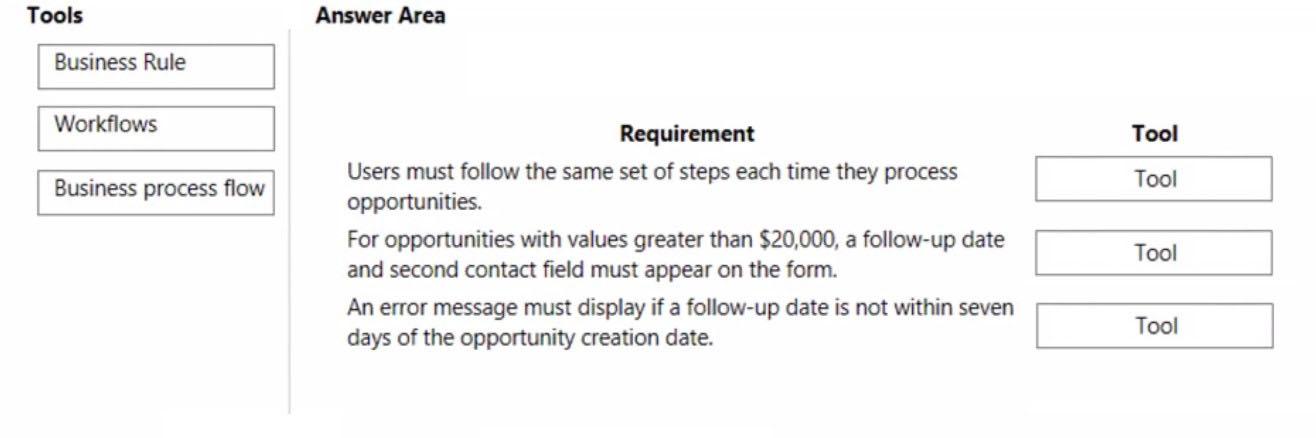Click the line "days of the opportunity creation date."
The image size is (1316, 438).
(x=530, y=337)
